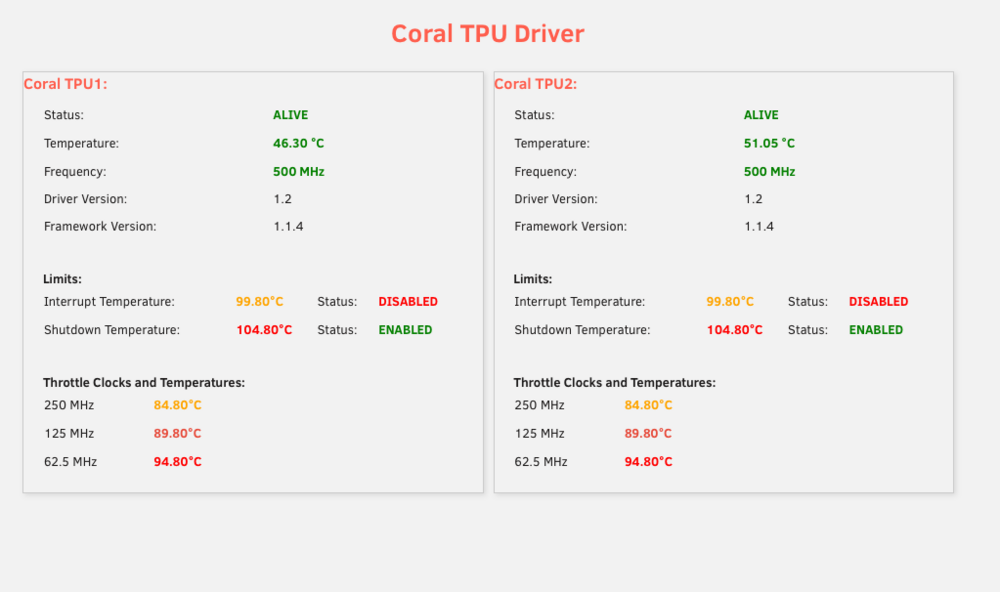Click TPU1 shutdown temperature 104.80°C
Screen dimensions: 1000x592
tap(264, 330)
